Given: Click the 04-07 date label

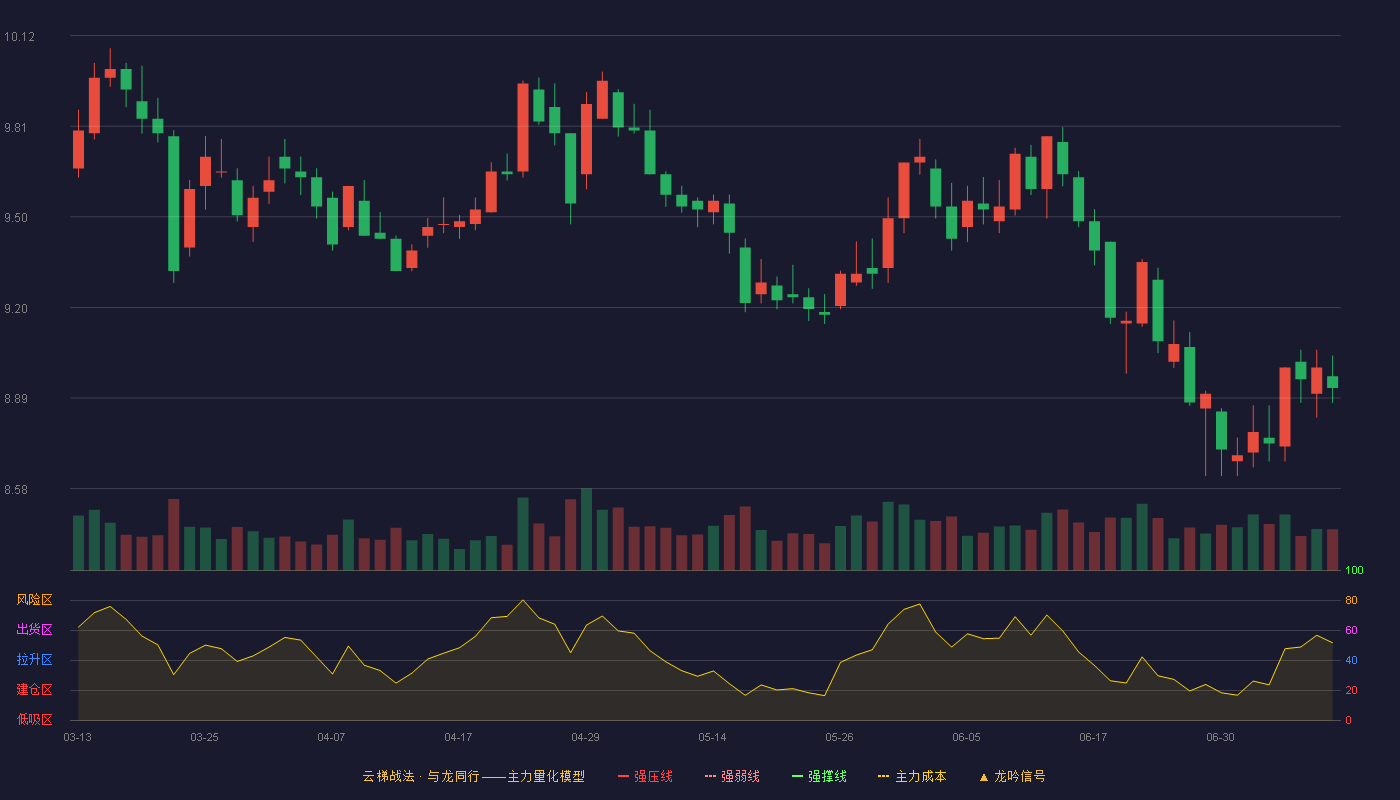Looking at the screenshot, I should [x=331, y=737].
